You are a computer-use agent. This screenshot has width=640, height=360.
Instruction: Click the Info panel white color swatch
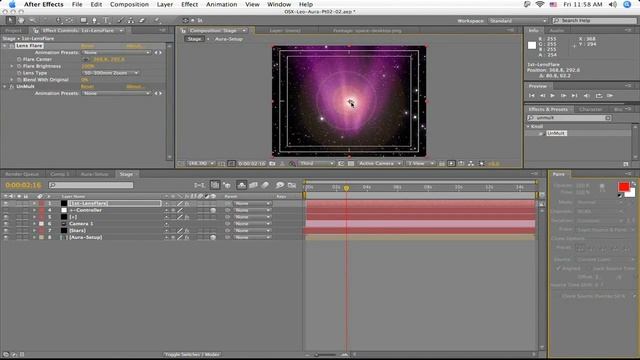tap(531, 45)
